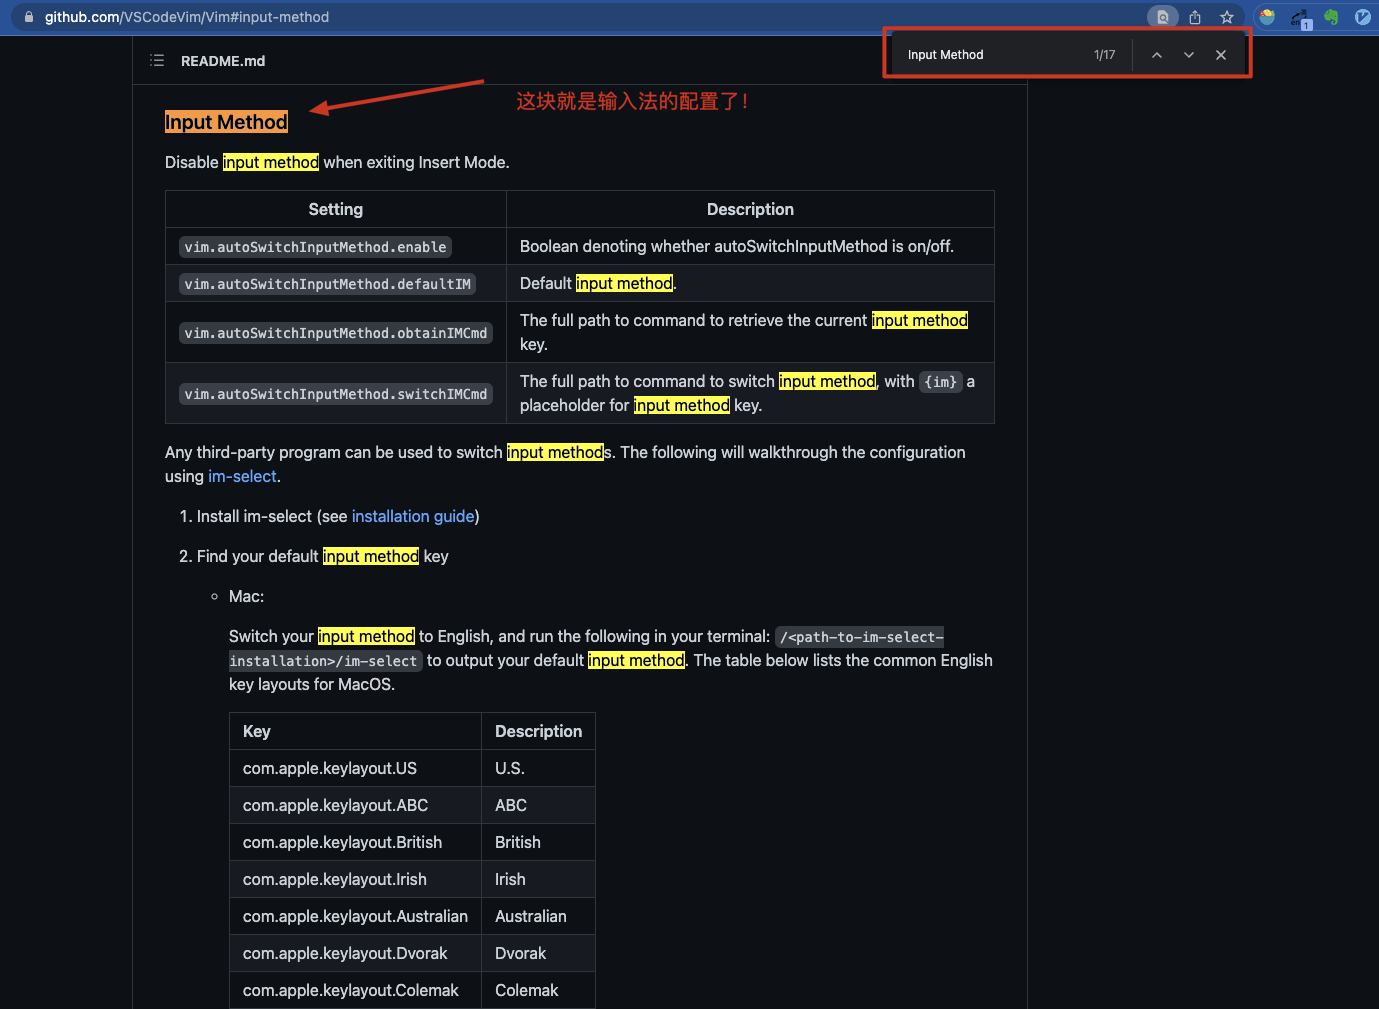The image size is (1379, 1009).
Task: Open the fruit bowl extension icon
Action: point(1267,17)
